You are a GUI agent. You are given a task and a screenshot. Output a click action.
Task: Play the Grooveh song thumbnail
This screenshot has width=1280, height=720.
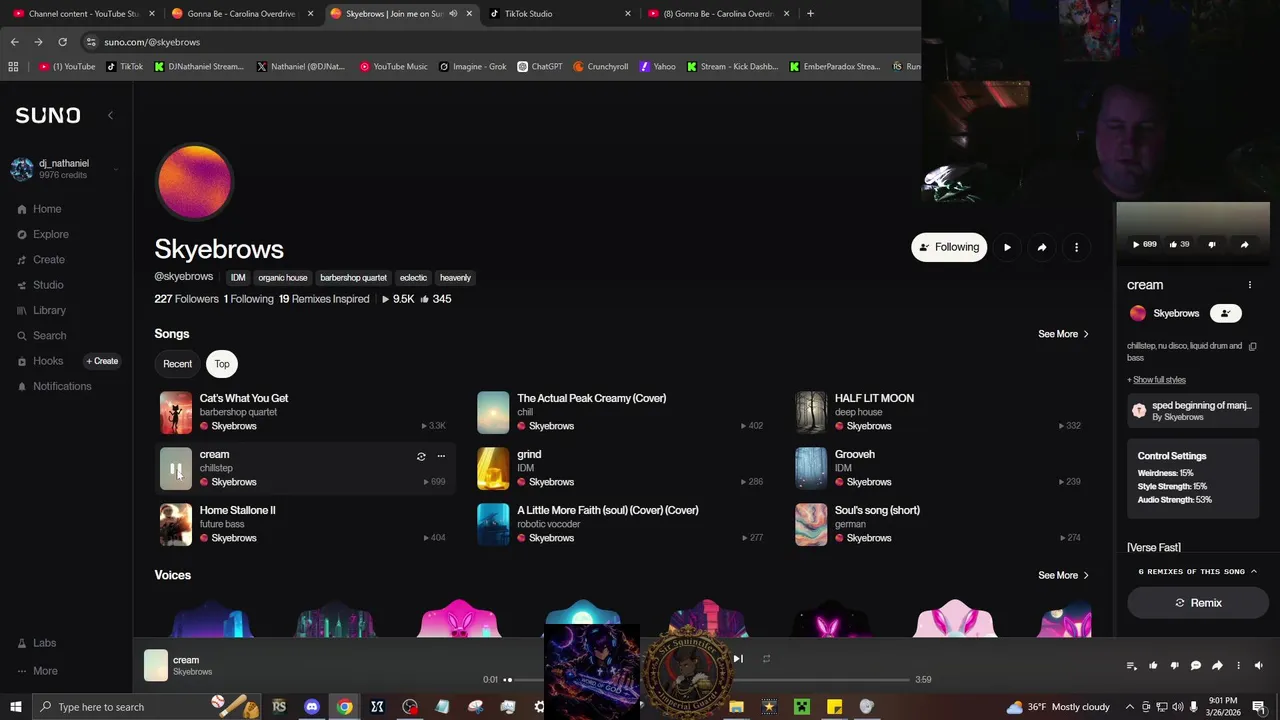(x=811, y=469)
